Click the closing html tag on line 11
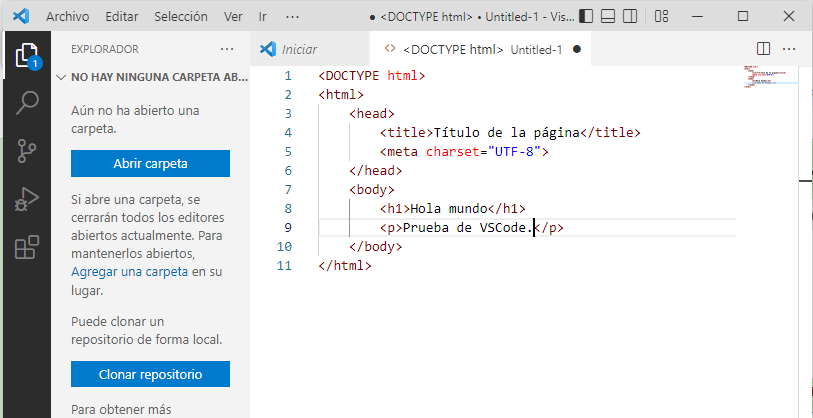 pos(345,266)
